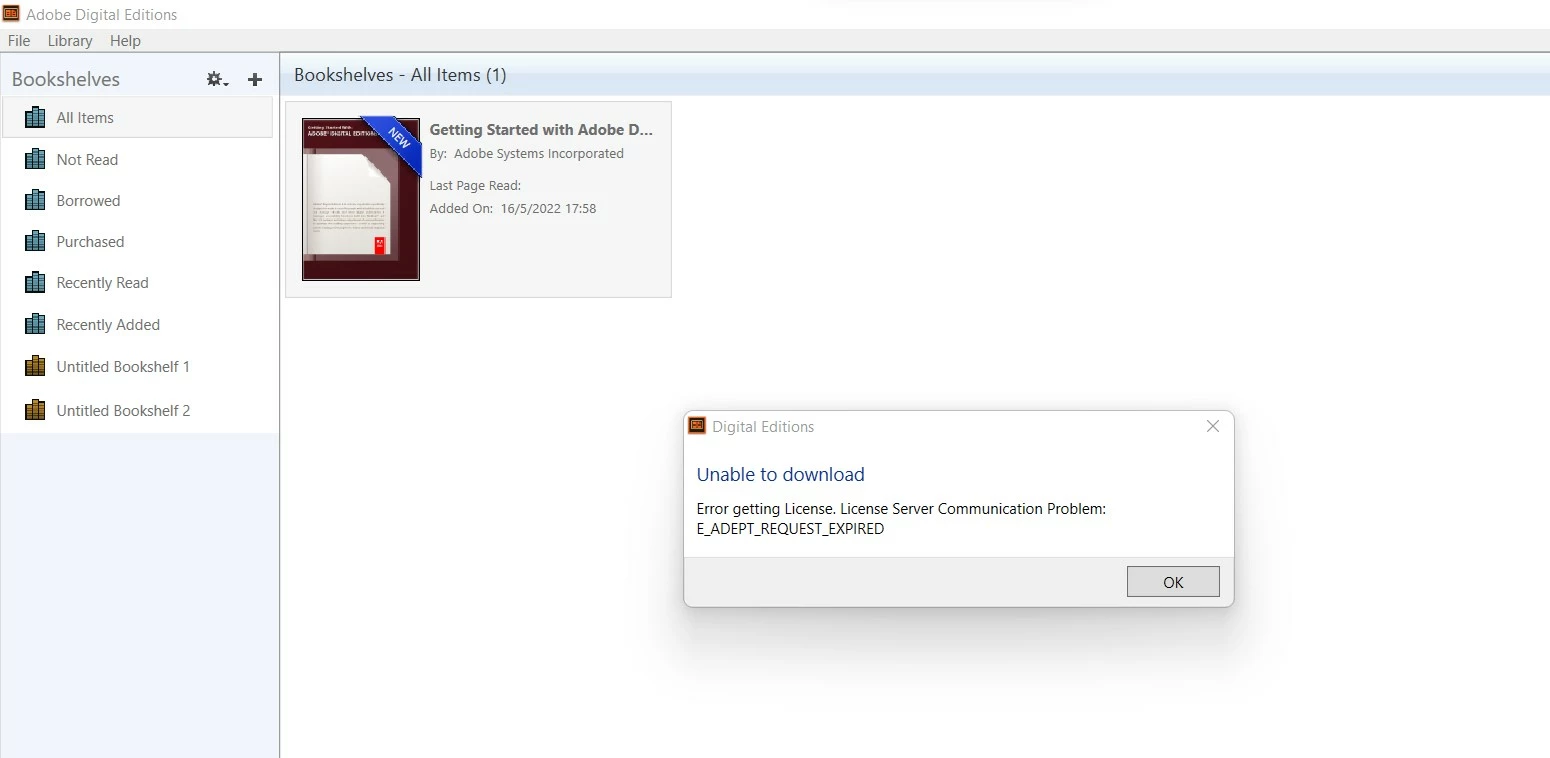1550x758 pixels.
Task: Click the Untitled Bookshelf 2 label
Action: click(x=123, y=410)
